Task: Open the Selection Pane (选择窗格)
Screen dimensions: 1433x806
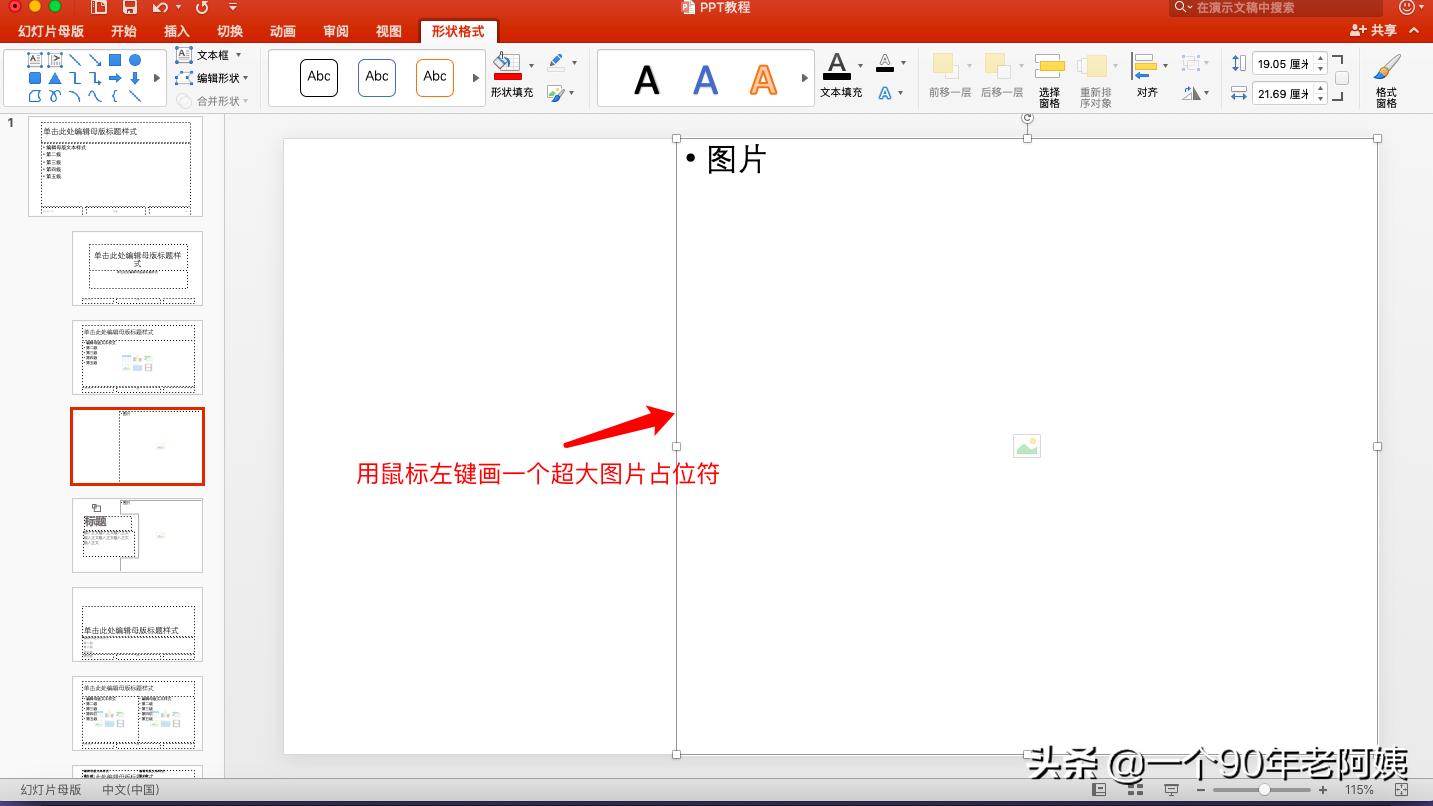Action: coord(1049,80)
